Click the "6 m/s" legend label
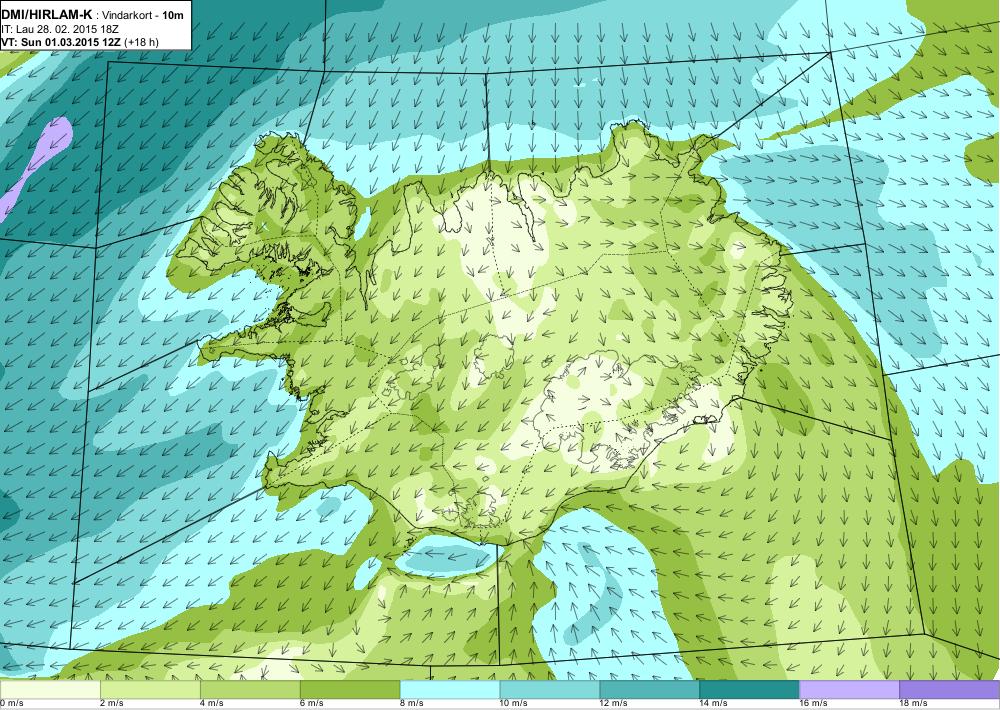1000x710 pixels. [x=312, y=704]
